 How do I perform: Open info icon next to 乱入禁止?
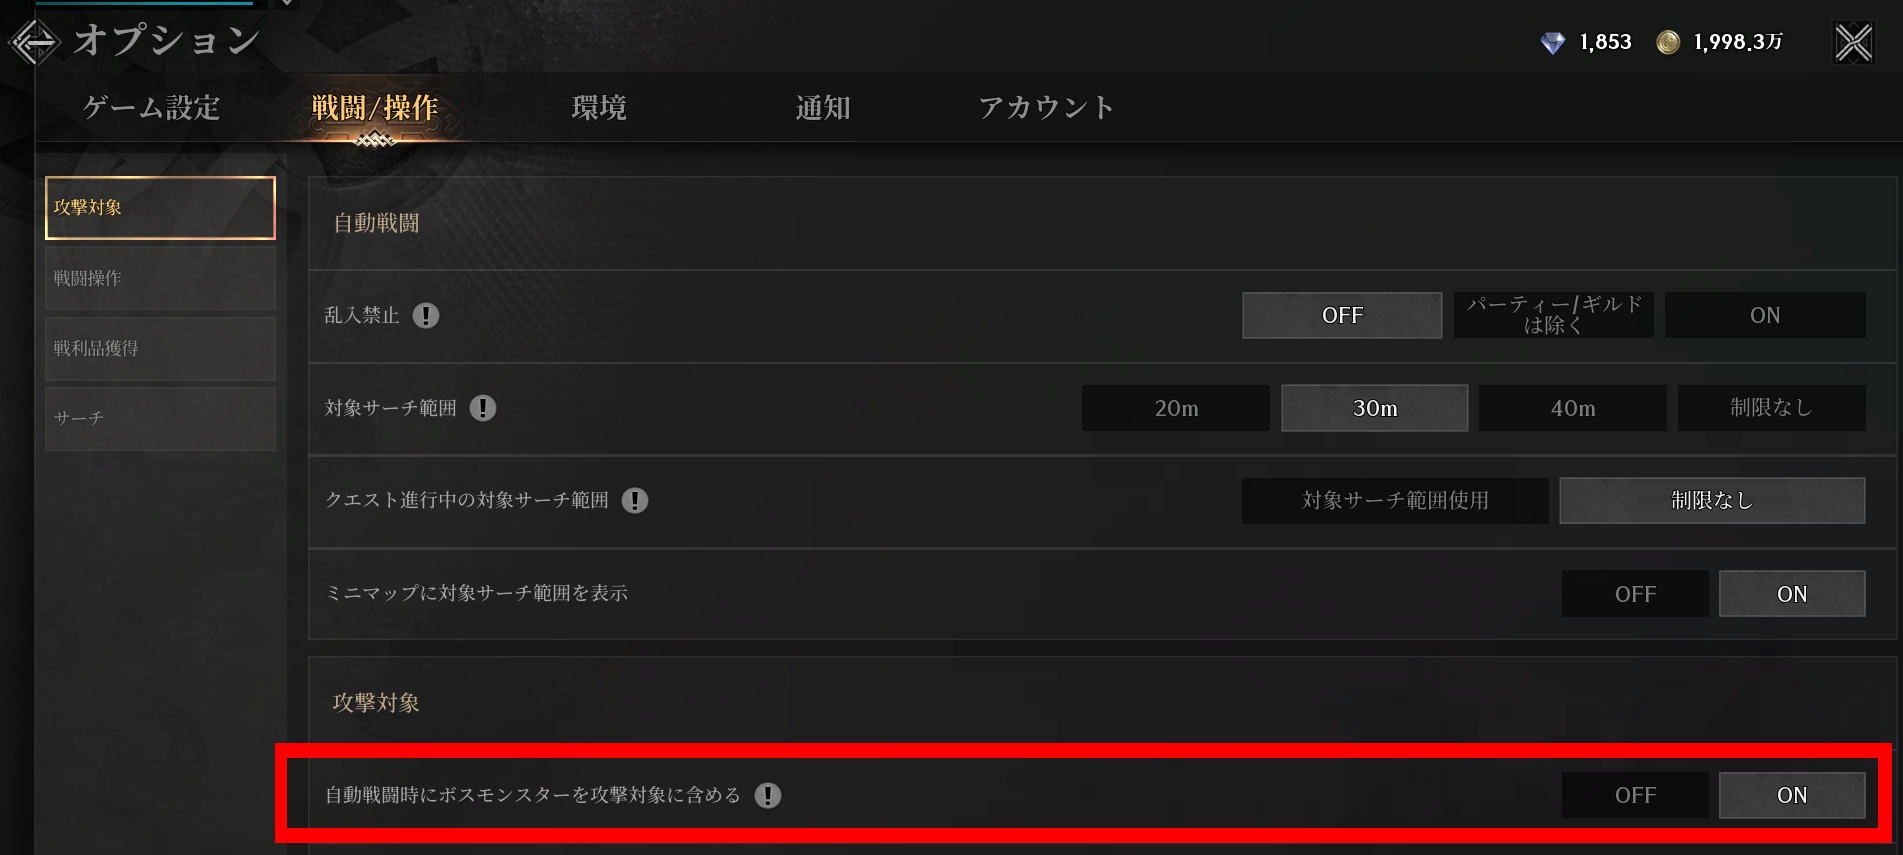click(x=426, y=316)
